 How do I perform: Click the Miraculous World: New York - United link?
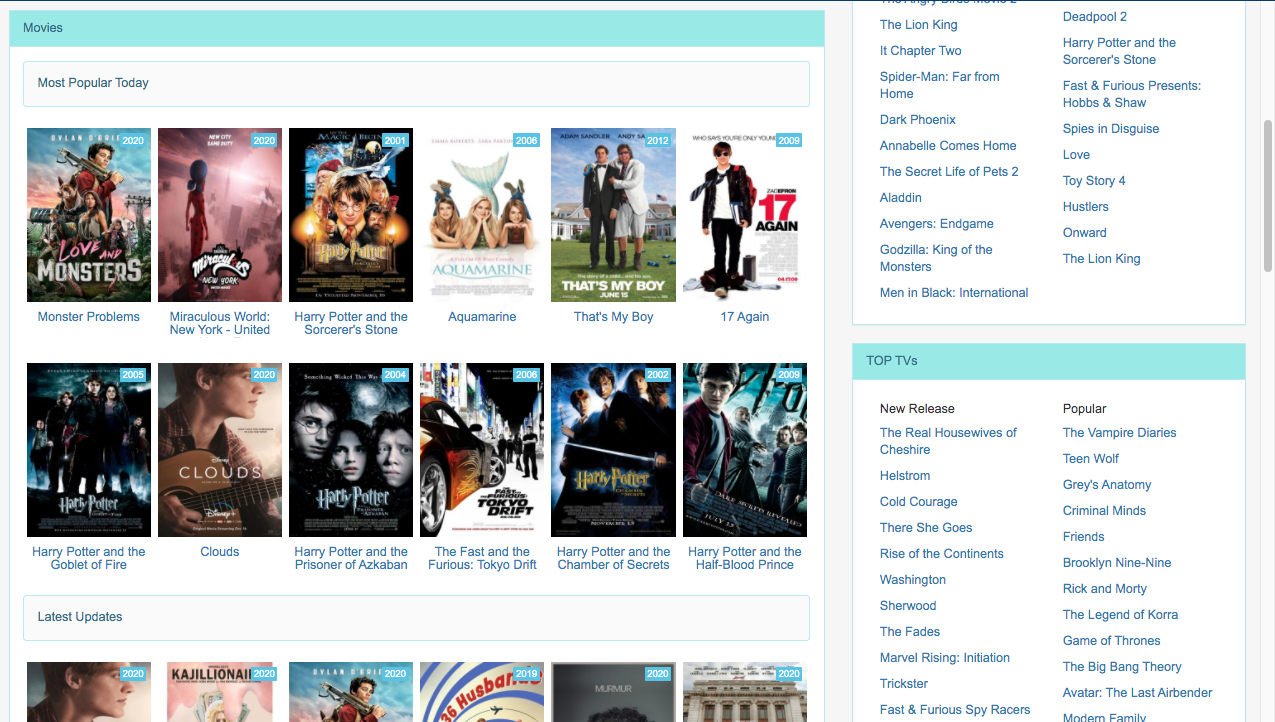[x=219, y=323]
